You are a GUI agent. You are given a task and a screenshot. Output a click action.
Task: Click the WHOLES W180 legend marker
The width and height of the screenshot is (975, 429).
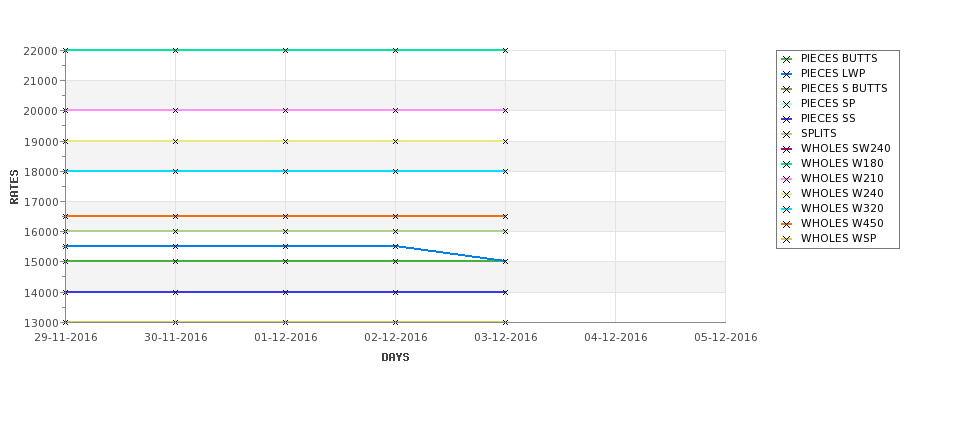[x=787, y=164]
